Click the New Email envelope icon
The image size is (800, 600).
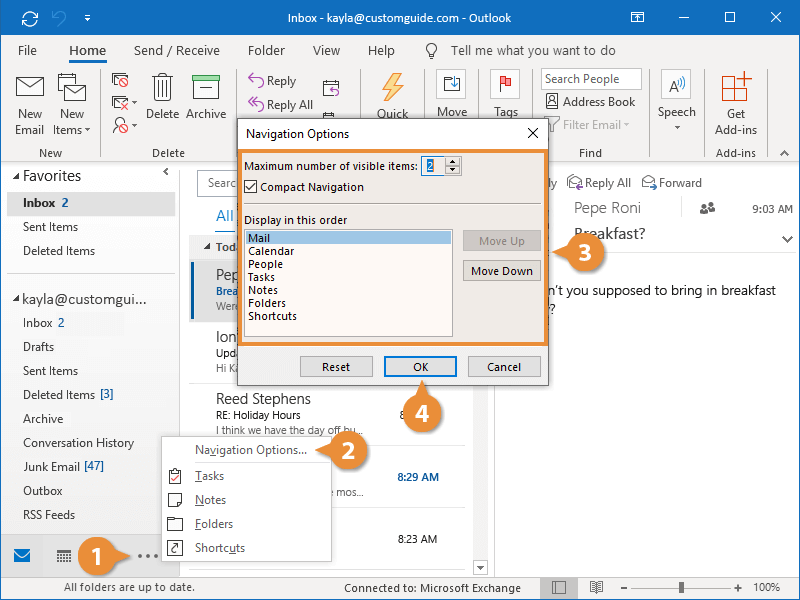30,87
